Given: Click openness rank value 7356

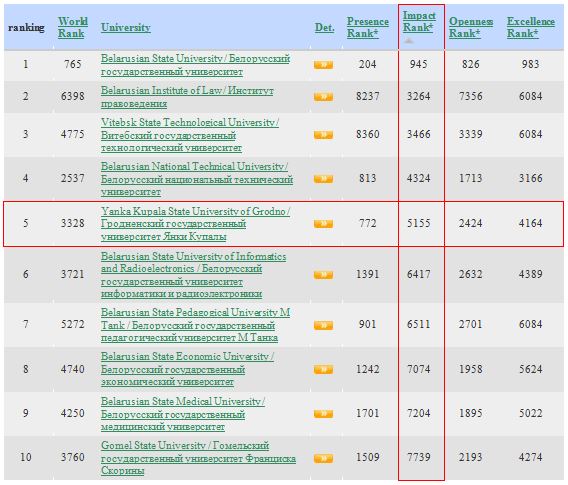Looking at the screenshot, I should coord(471,96).
